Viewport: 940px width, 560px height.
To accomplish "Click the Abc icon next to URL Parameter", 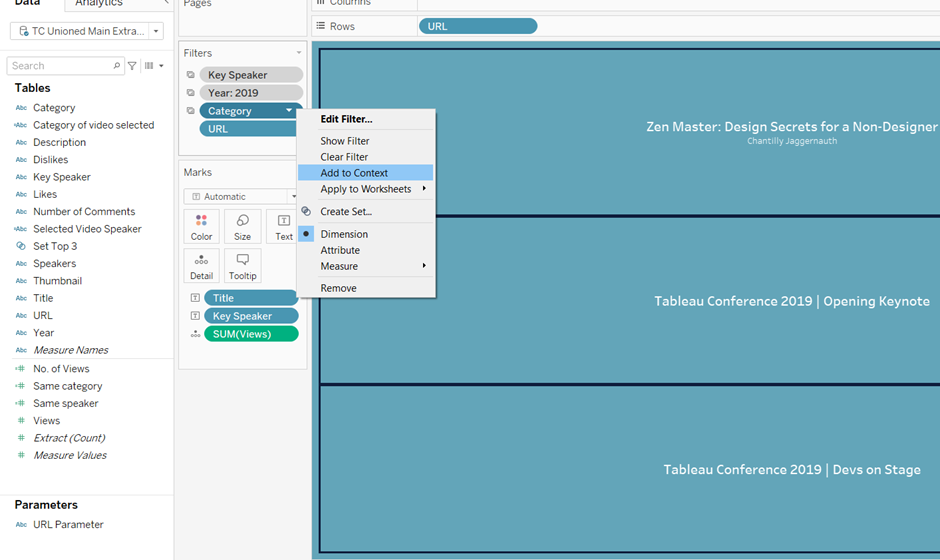I will pyautogui.click(x=21, y=525).
